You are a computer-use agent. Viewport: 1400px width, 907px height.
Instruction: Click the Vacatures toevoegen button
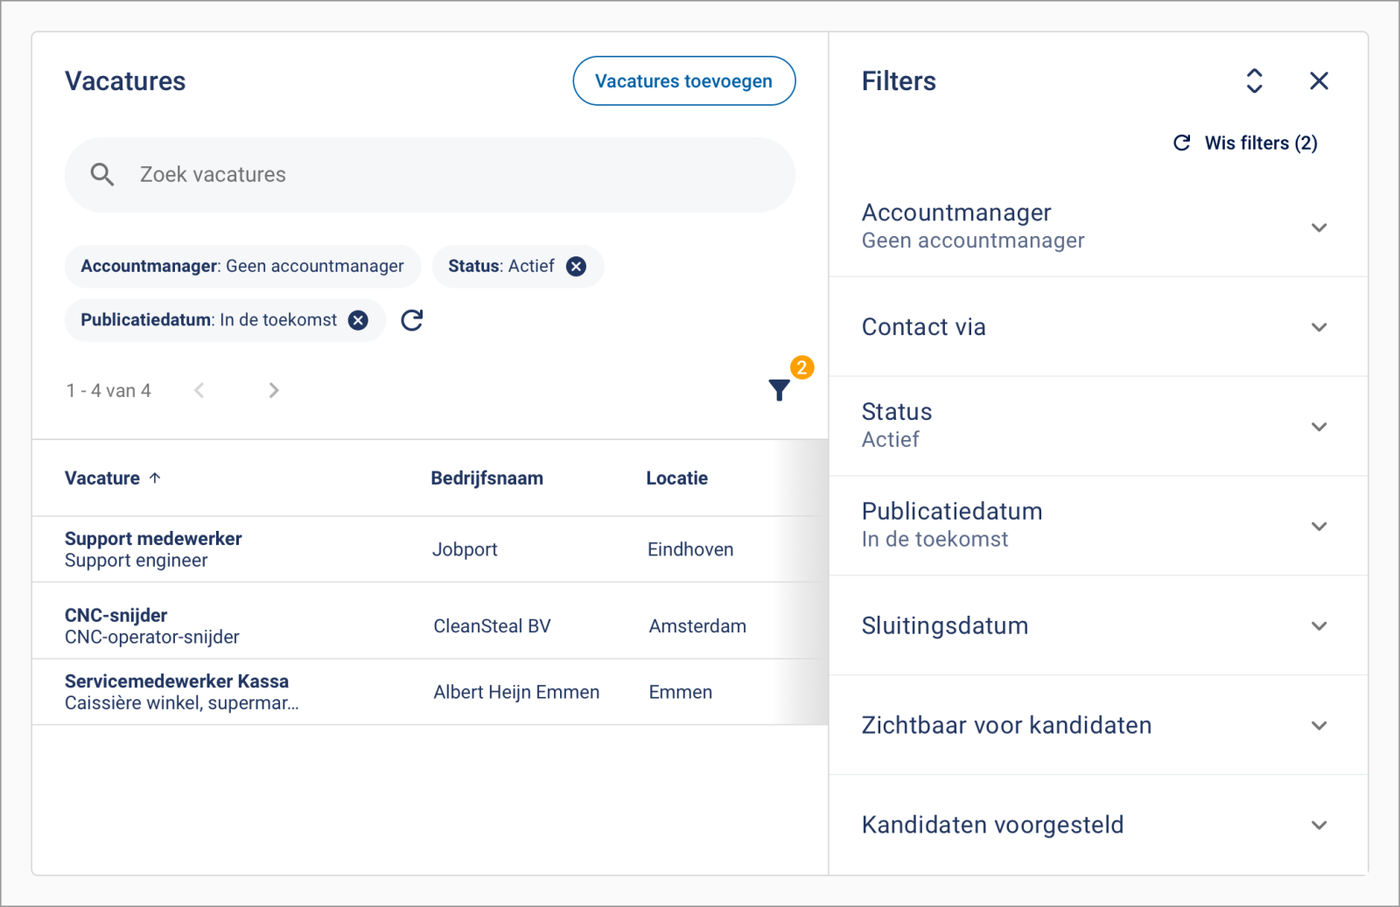click(684, 81)
